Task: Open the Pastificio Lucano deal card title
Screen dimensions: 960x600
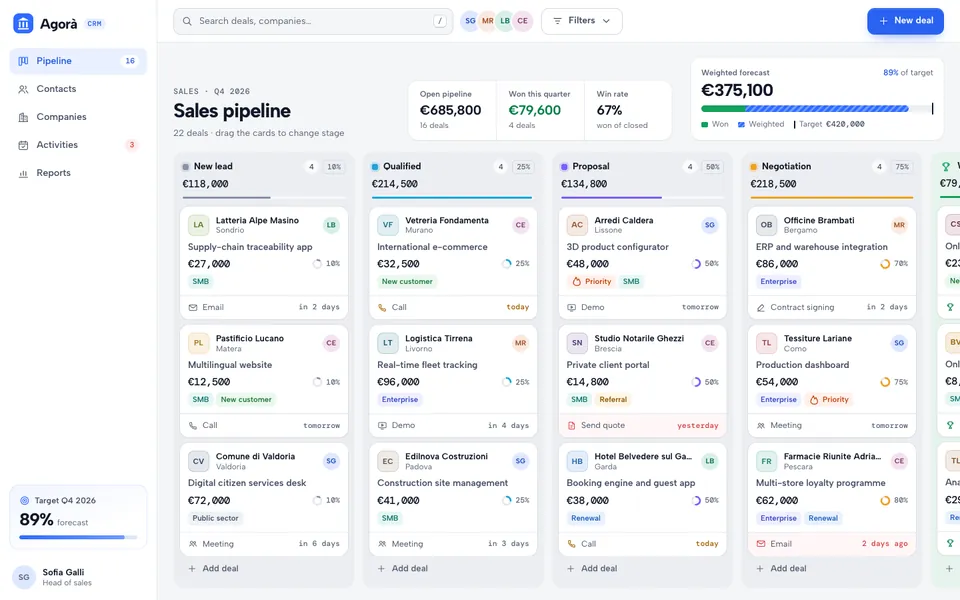Action: (x=250, y=339)
